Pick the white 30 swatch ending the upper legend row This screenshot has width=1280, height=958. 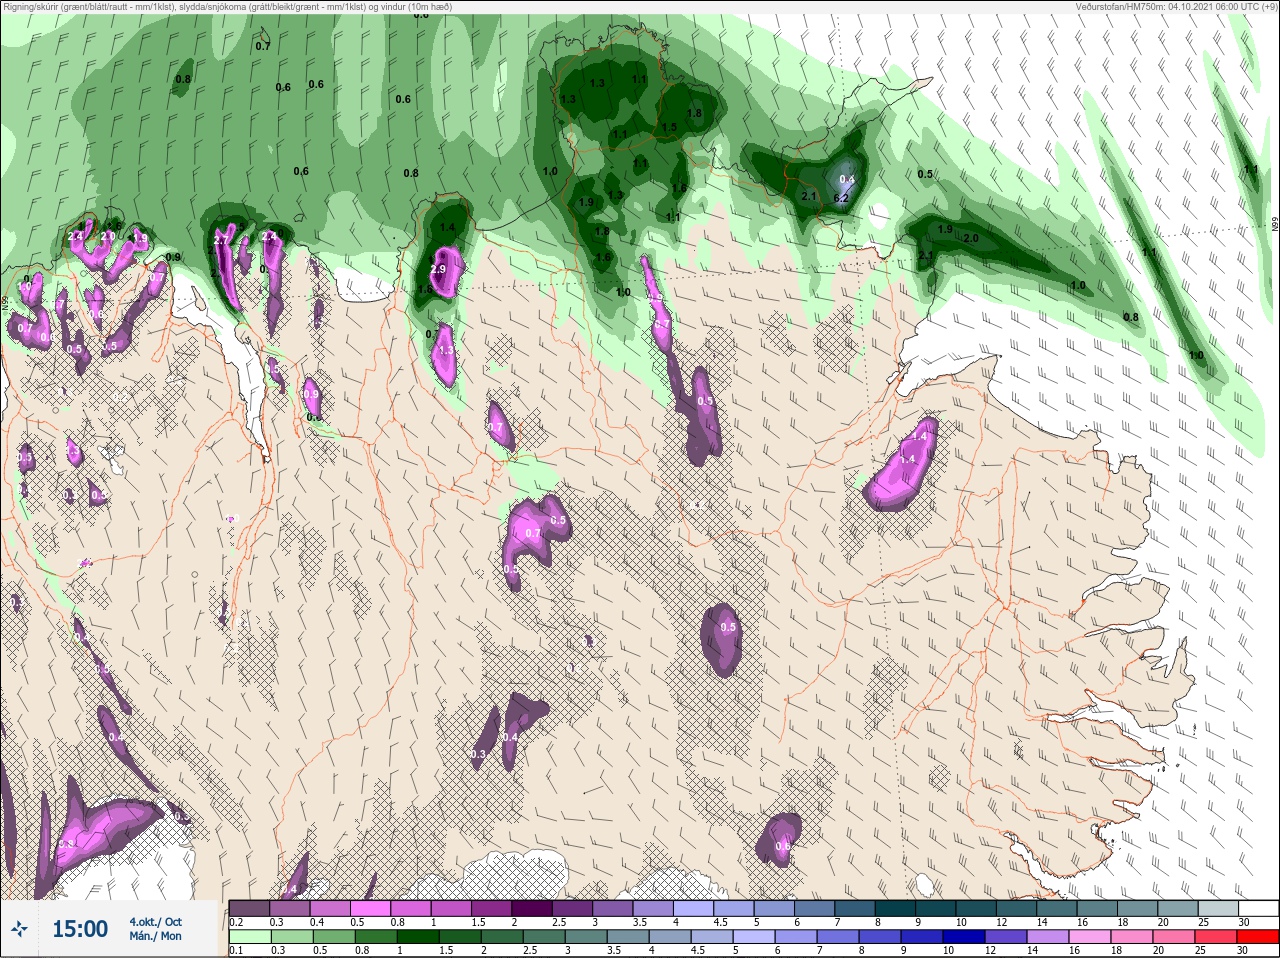[x=1258, y=908]
